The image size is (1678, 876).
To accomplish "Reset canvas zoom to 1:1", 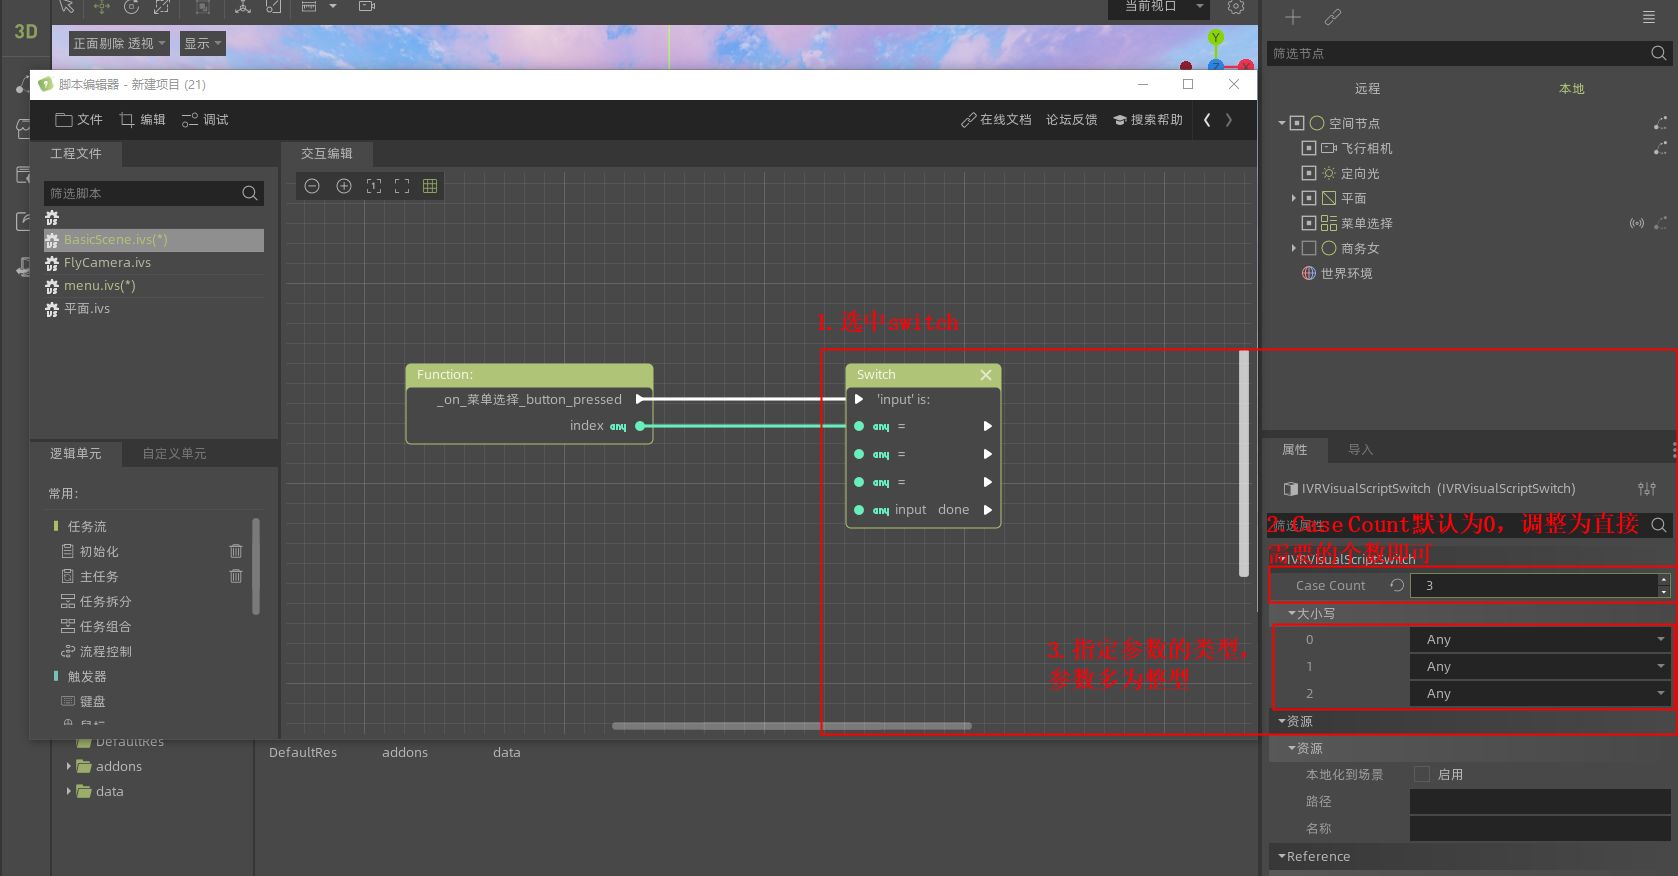I will (x=374, y=186).
